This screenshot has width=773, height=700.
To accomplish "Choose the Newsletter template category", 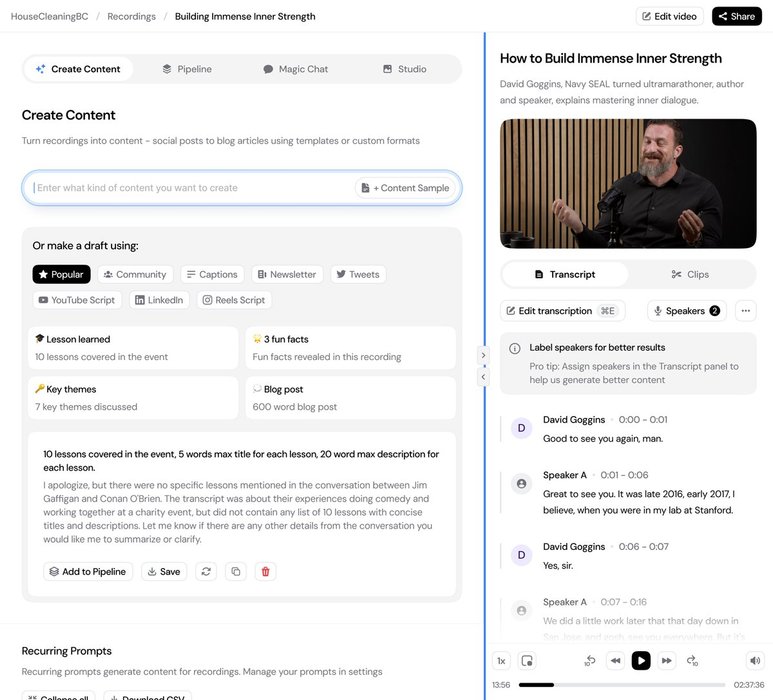I will click(x=287, y=275).
